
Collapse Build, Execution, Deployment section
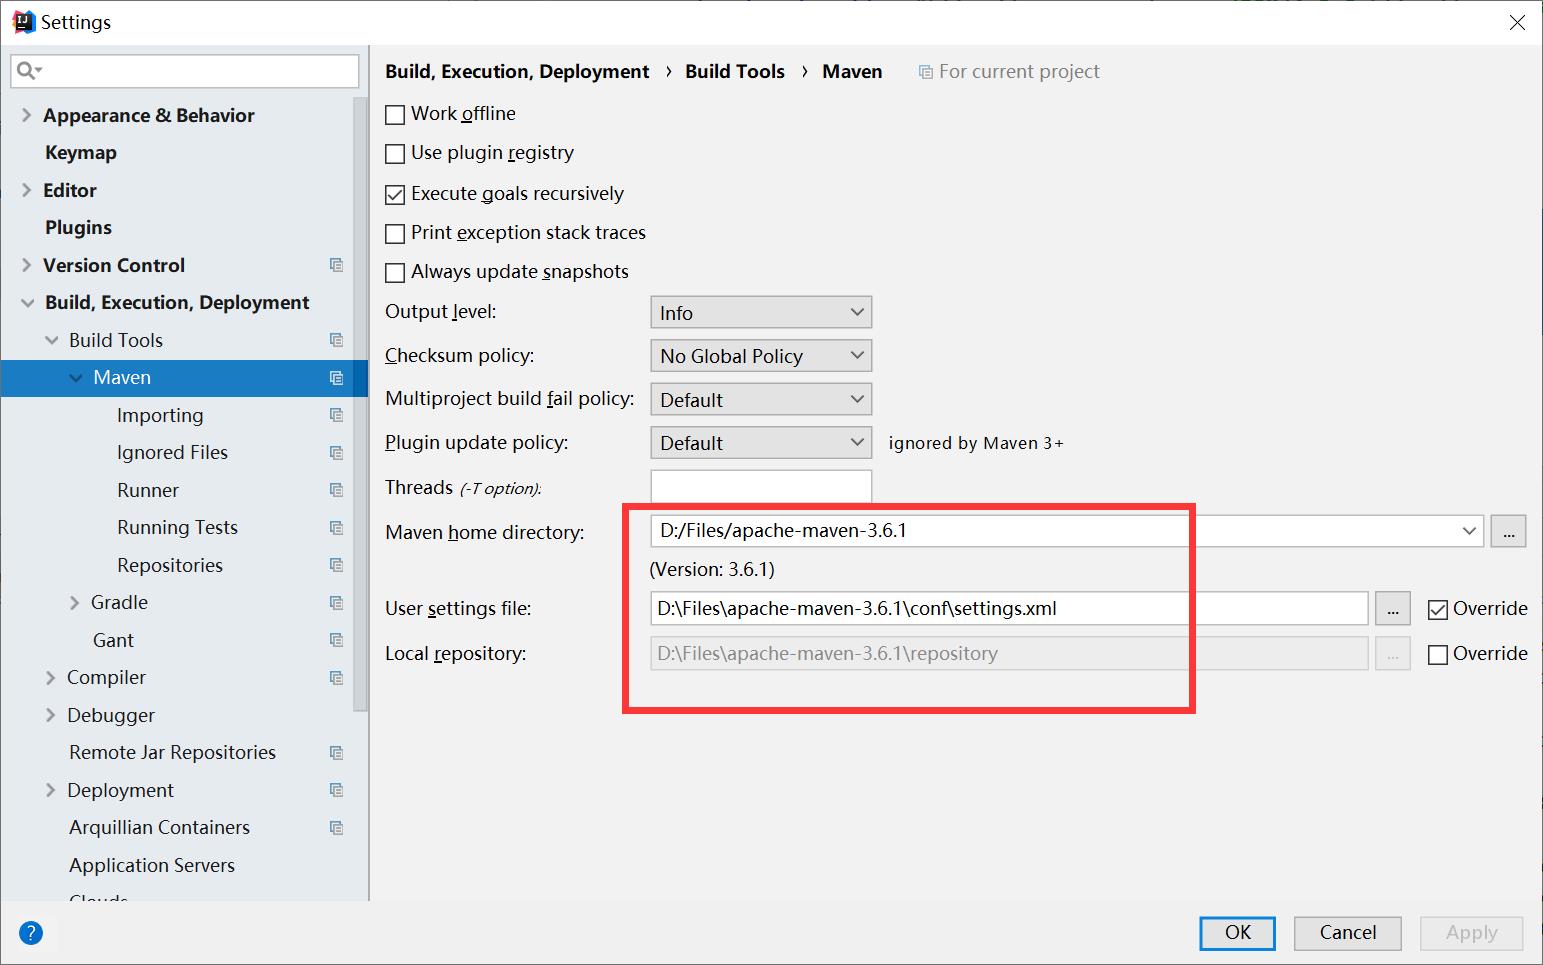[x=27, y=303]
